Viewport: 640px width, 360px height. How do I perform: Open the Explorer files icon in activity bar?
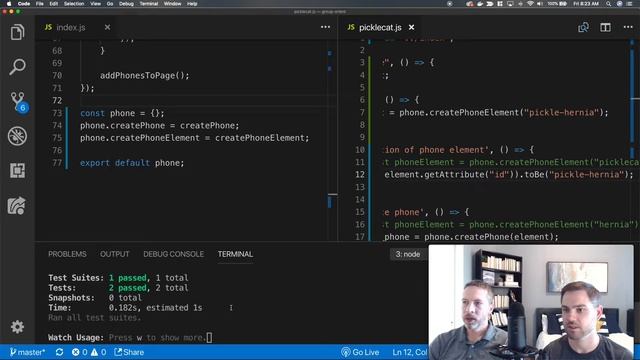(x=17, y=33)
